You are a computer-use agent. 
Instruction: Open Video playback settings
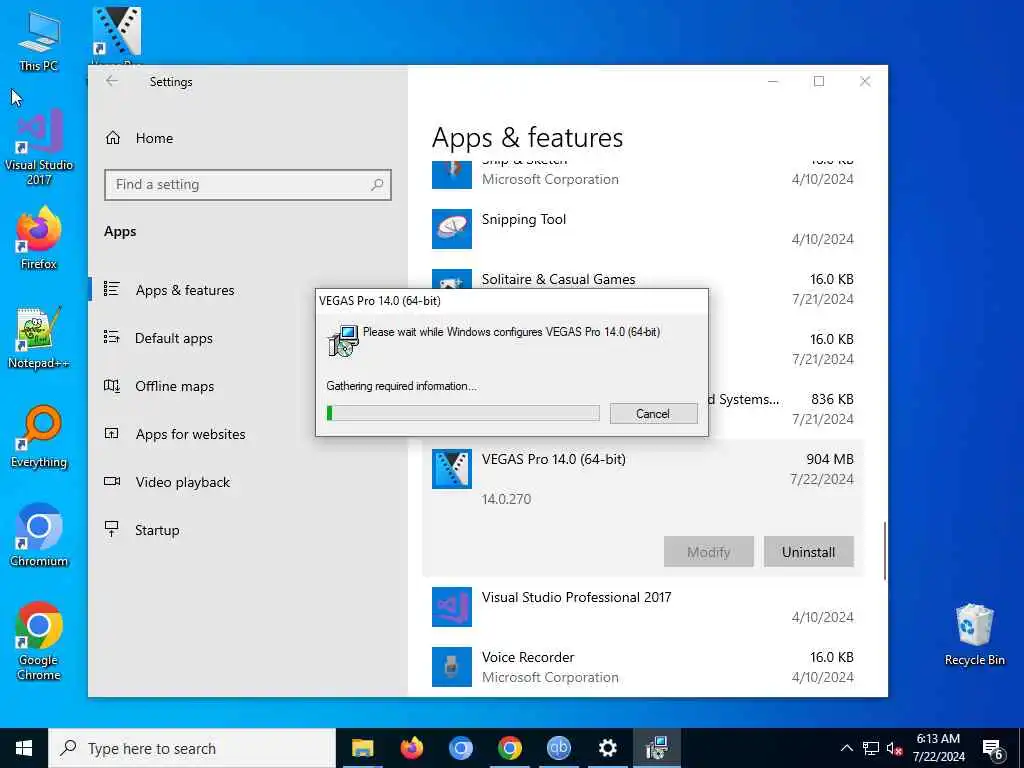[182, 482]
